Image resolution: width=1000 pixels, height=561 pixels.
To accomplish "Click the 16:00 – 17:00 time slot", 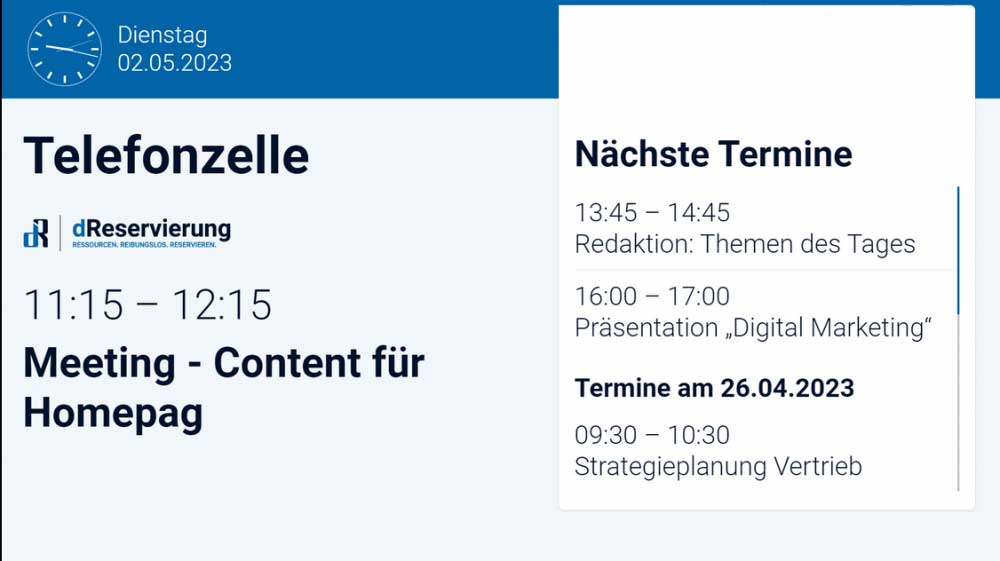I will point(652,296).
